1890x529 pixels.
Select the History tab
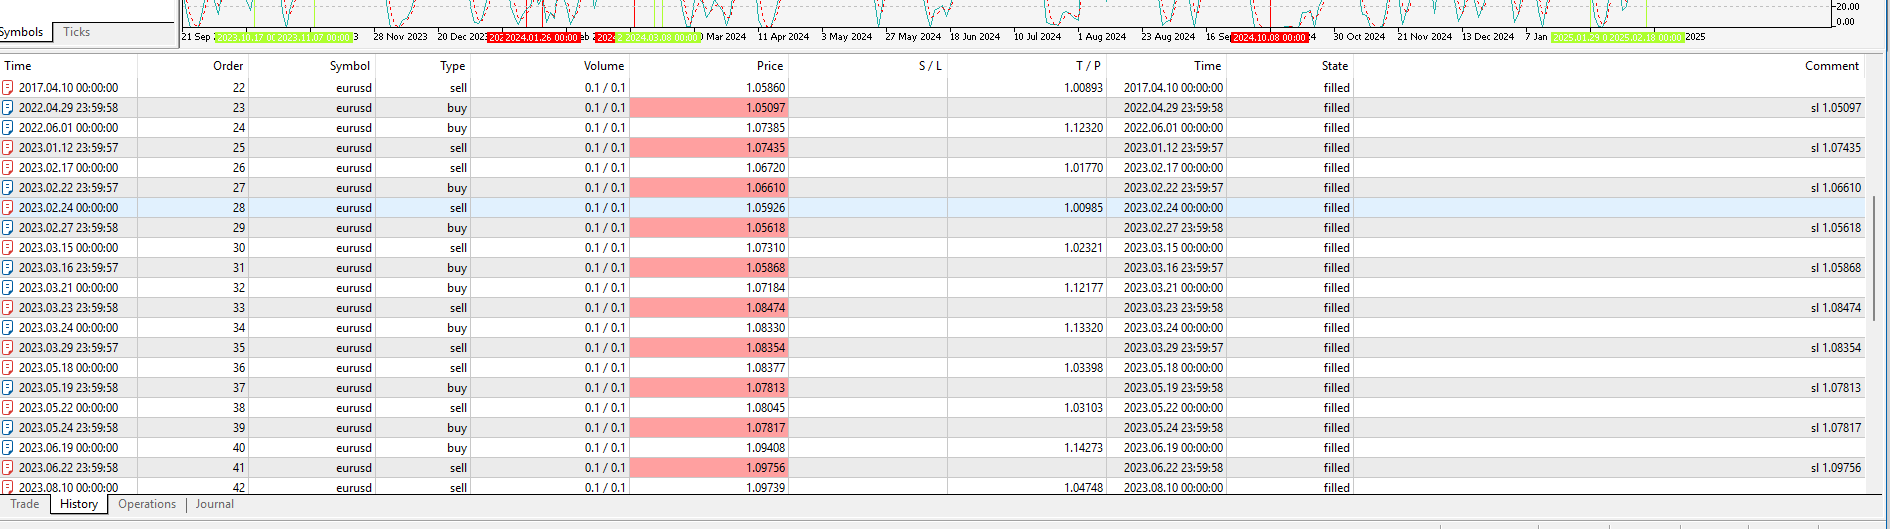pyautogui.click(x=79, y=504)
